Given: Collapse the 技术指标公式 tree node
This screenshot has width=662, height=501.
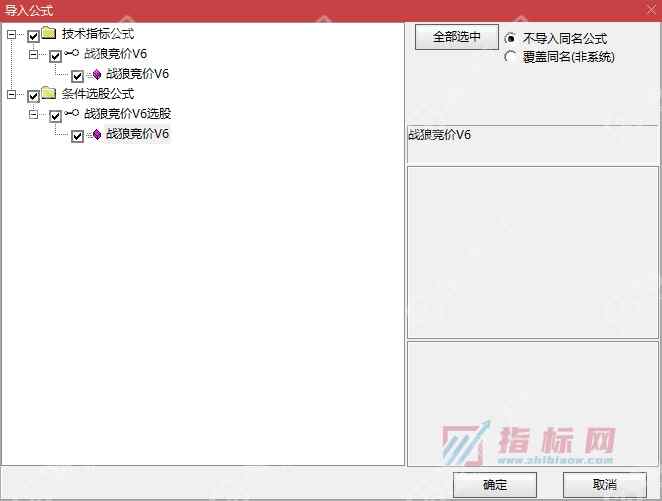Looking at the screenshot, I should point(12,34).
